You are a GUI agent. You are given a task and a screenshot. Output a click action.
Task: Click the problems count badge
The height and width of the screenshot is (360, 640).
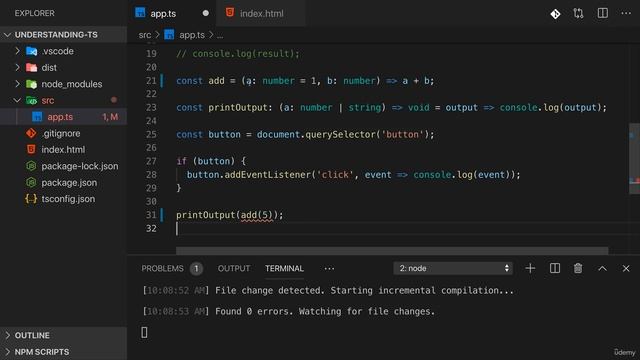click(196, 269)
